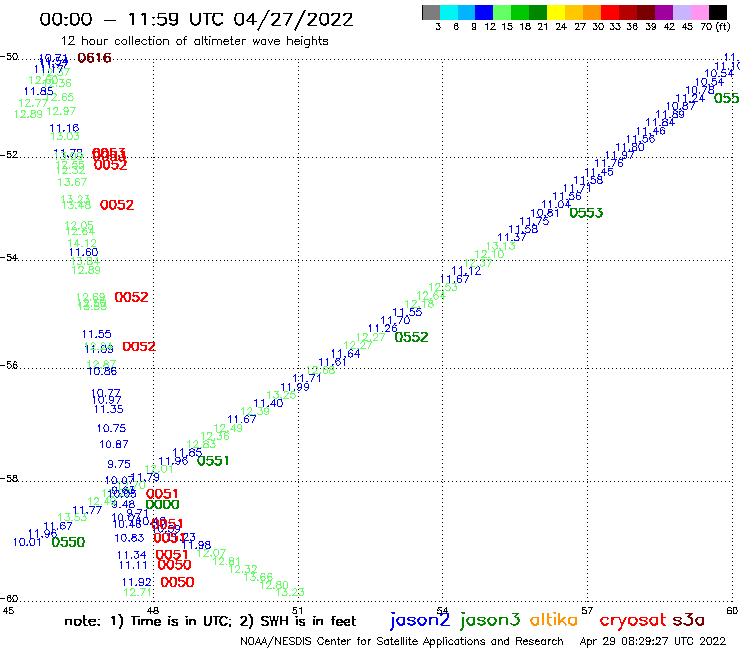The image size is (740, 650).
Task: Click the '11.92' wave height value
Action: (137, 582)
